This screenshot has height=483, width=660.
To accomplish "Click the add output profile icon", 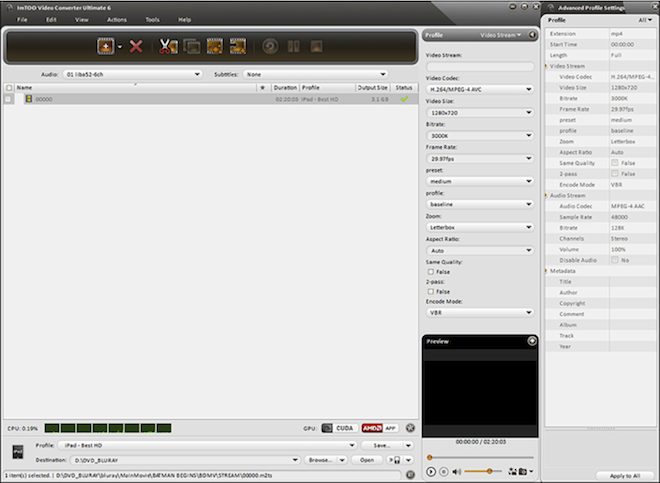I will click(x=238, y=46).
